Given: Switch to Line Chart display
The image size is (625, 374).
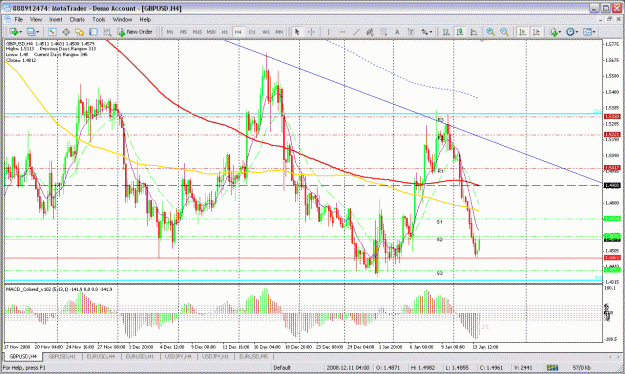Looking at the screenshot, I should pyautogui.click(x=474, y=32).
